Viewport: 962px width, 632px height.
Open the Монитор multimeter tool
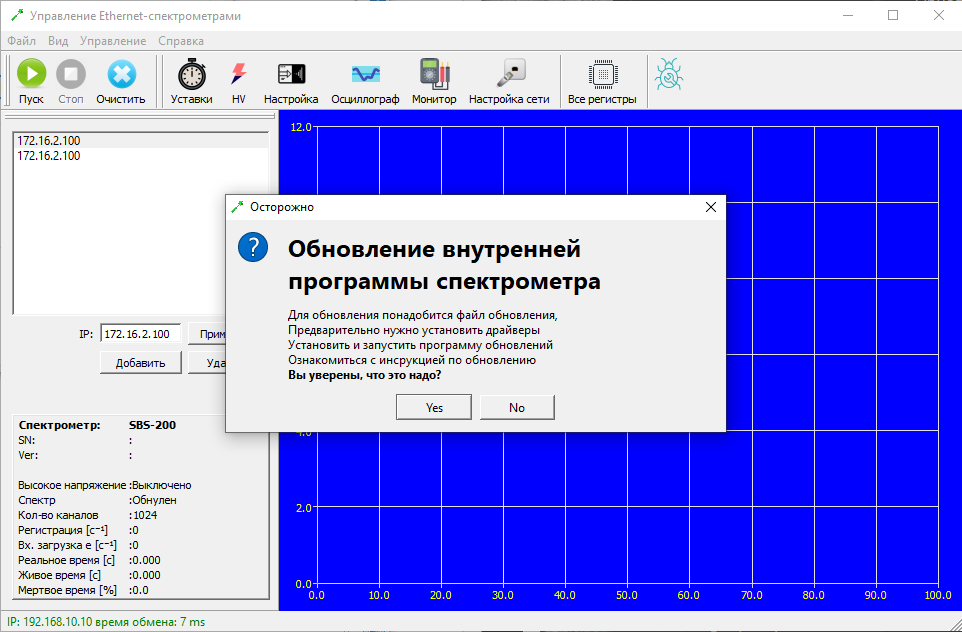coord(434,75)
